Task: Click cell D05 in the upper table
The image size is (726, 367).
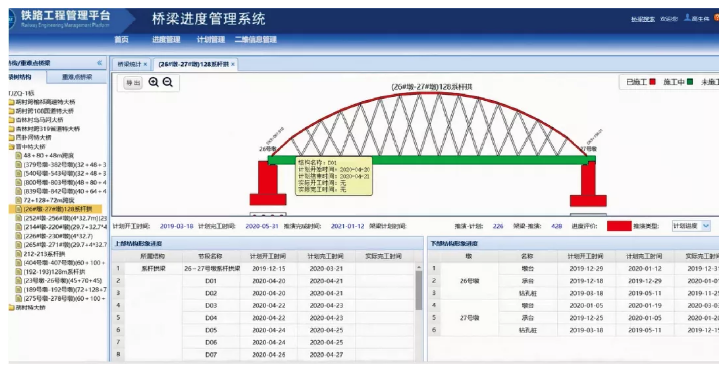Action: coord(211,330)
